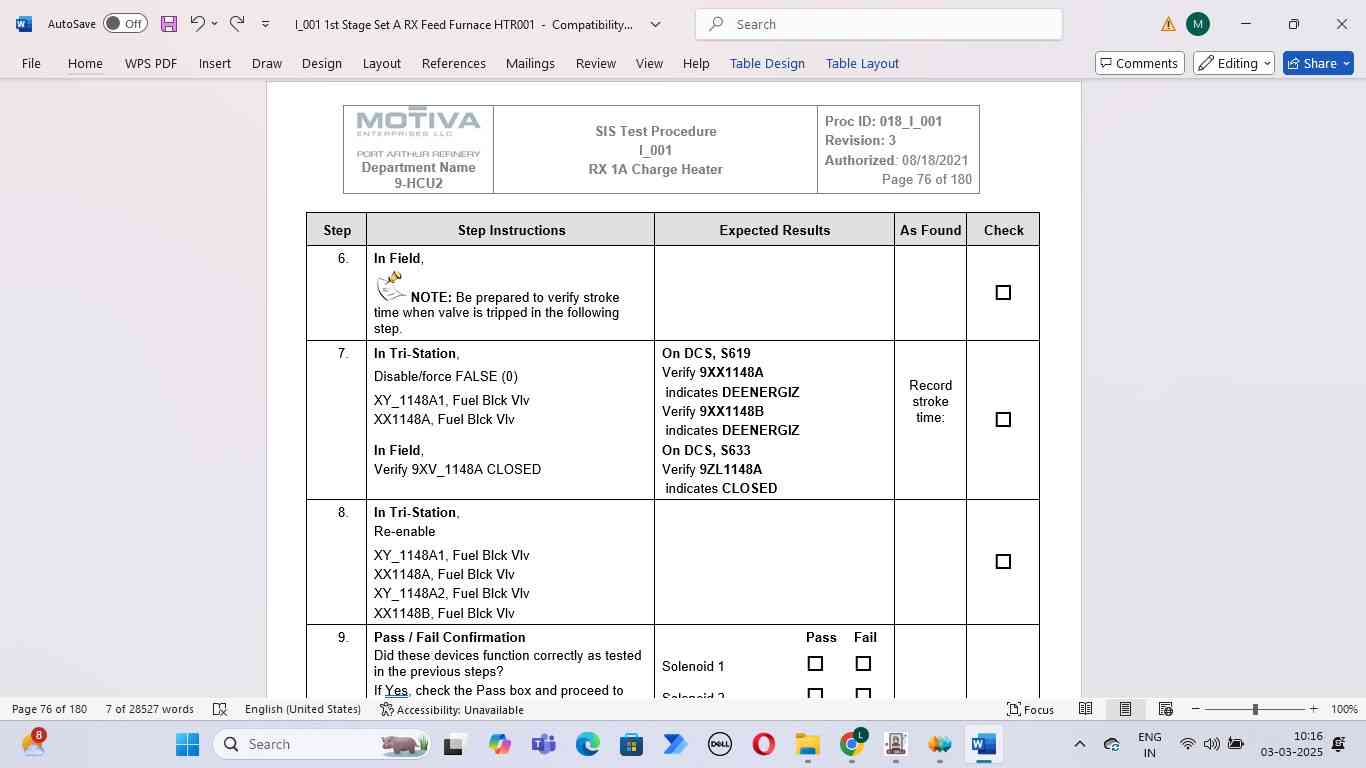
Task: Click the warning alert triangle icon
Action: 1168,24
